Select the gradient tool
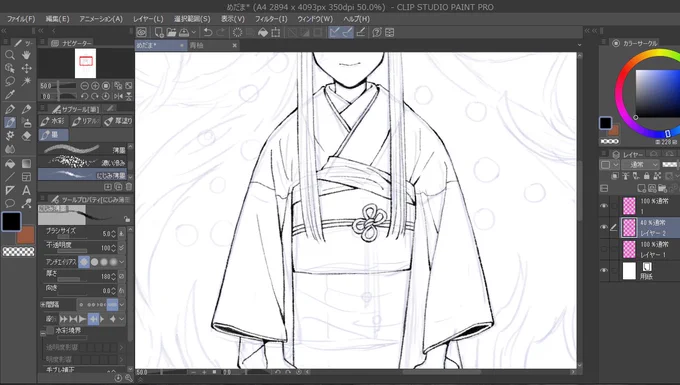The image size is (680, 385). point(26,163)
